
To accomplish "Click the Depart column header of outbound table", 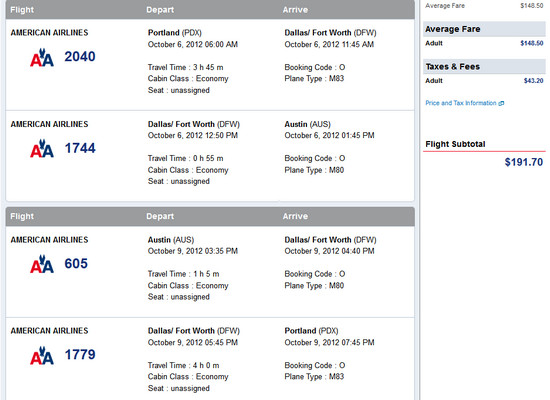I will (x=160, y=10).
